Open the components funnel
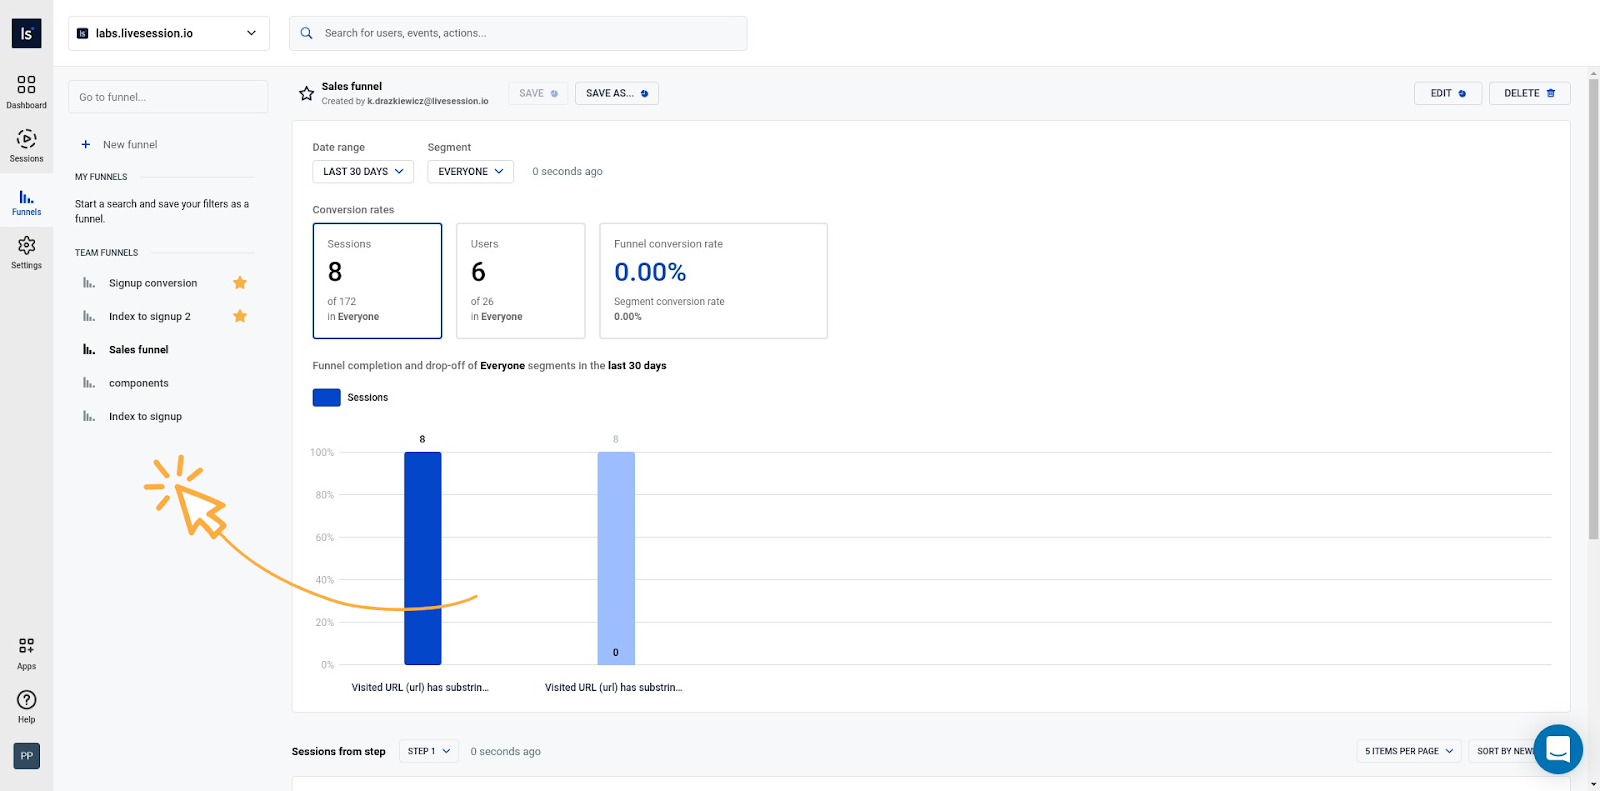This screenshot has height=791, width=1600. point(139,383)
